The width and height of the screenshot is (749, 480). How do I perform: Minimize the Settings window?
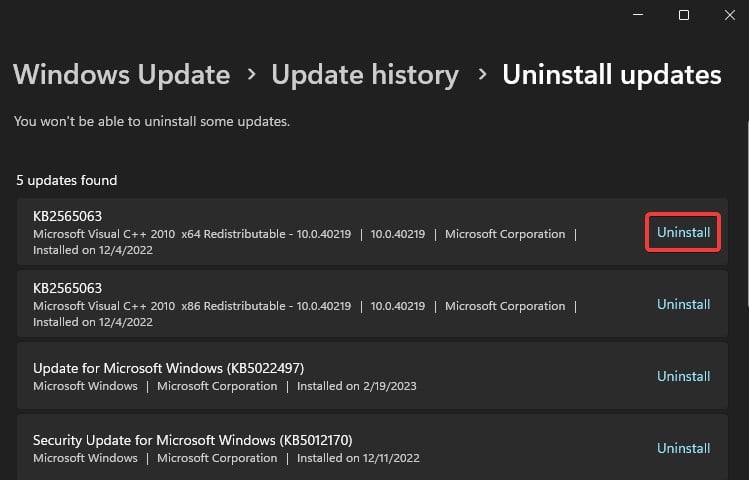[x=637, y=15]
